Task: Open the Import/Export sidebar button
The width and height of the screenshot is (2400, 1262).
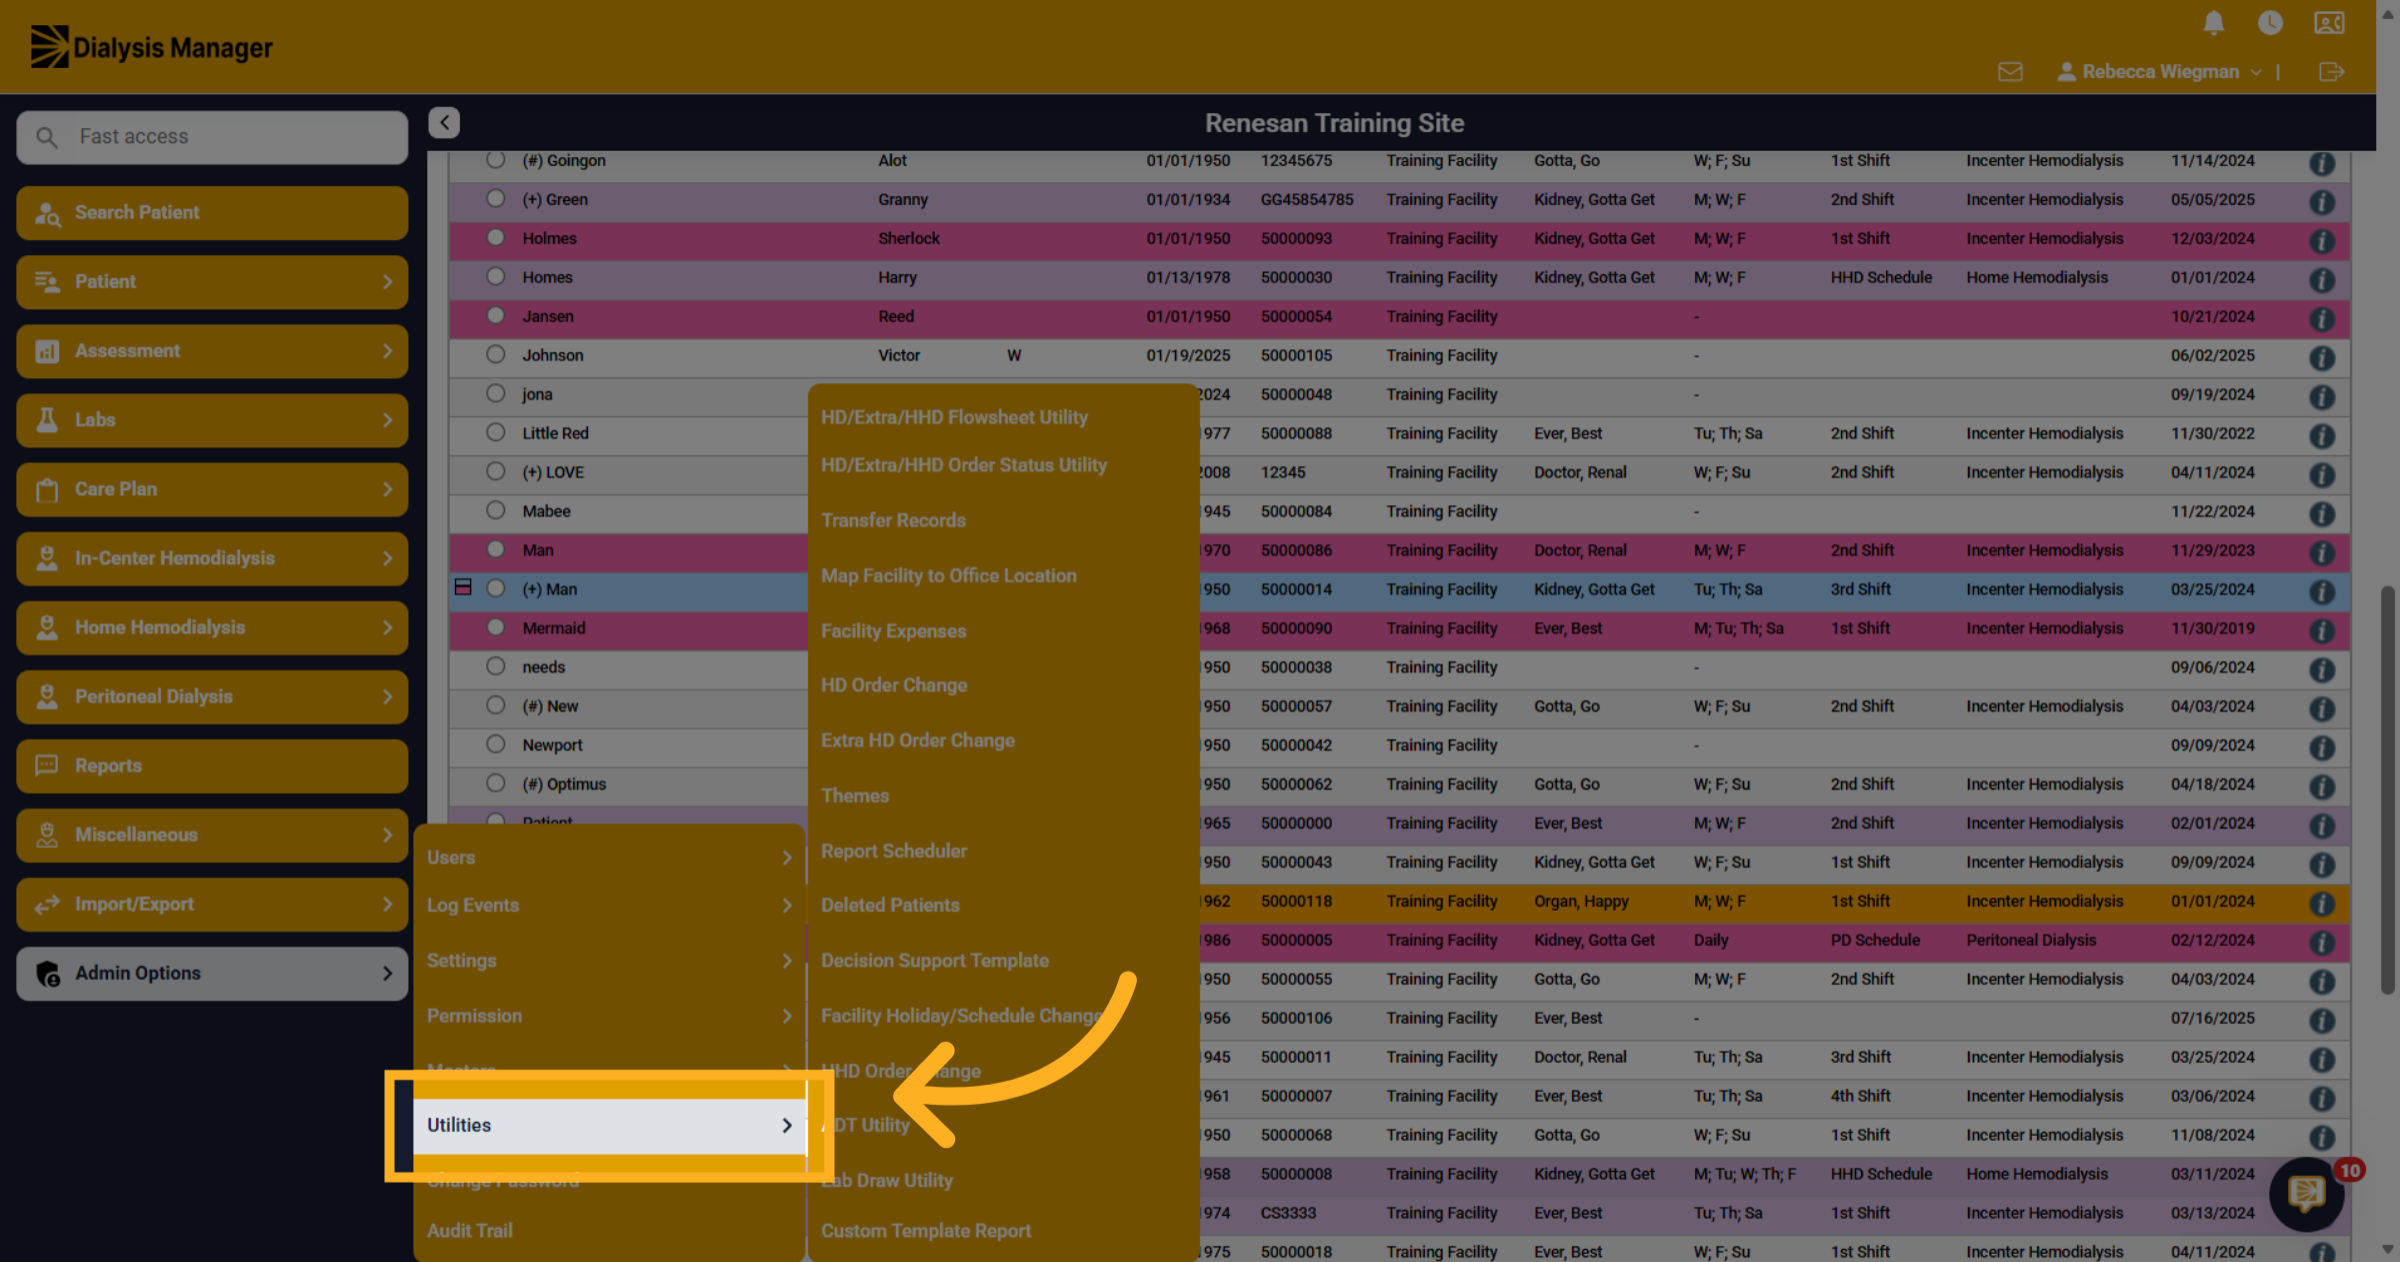Action: pyautogui.click(x=212, y=904)
